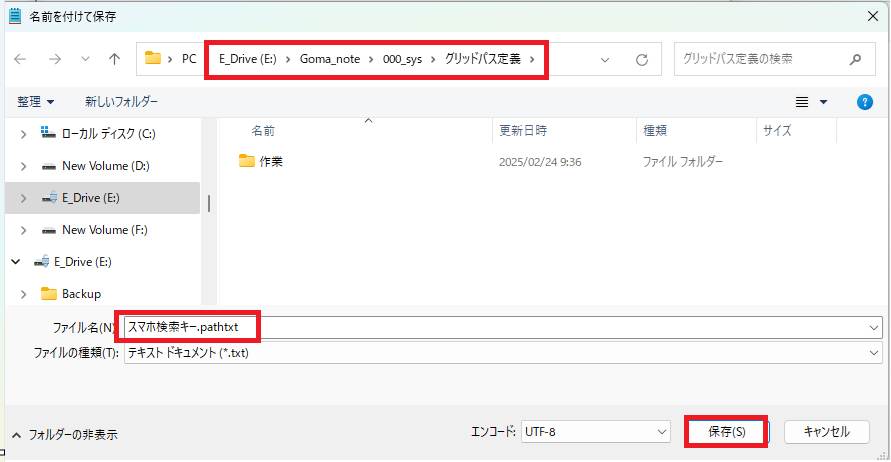This screenshot has height=462, width=891.
Task: Change the view layout icon
Action: tap(801, 102)
